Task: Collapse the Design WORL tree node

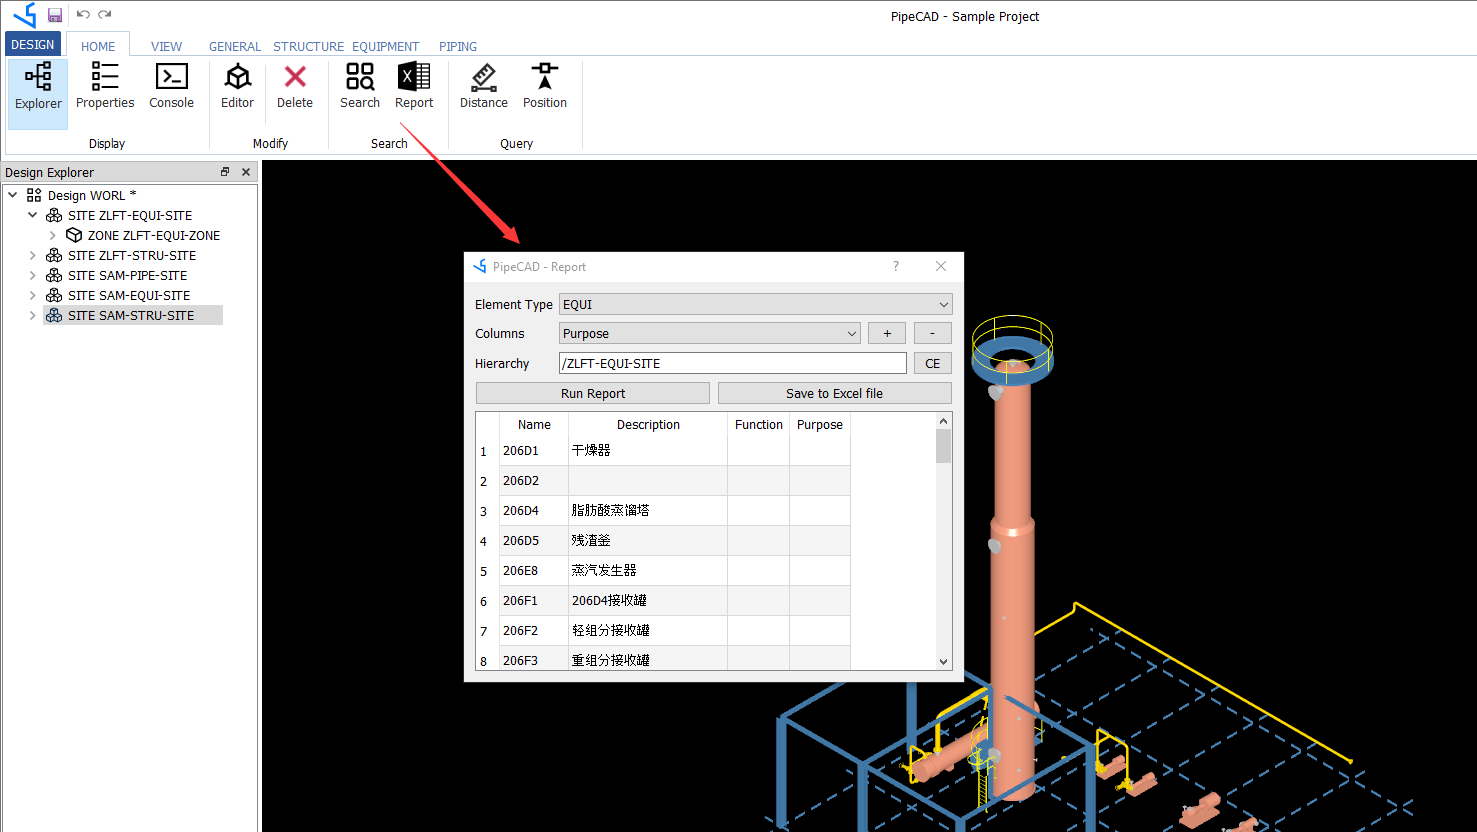Action: (x=12, y=195)
